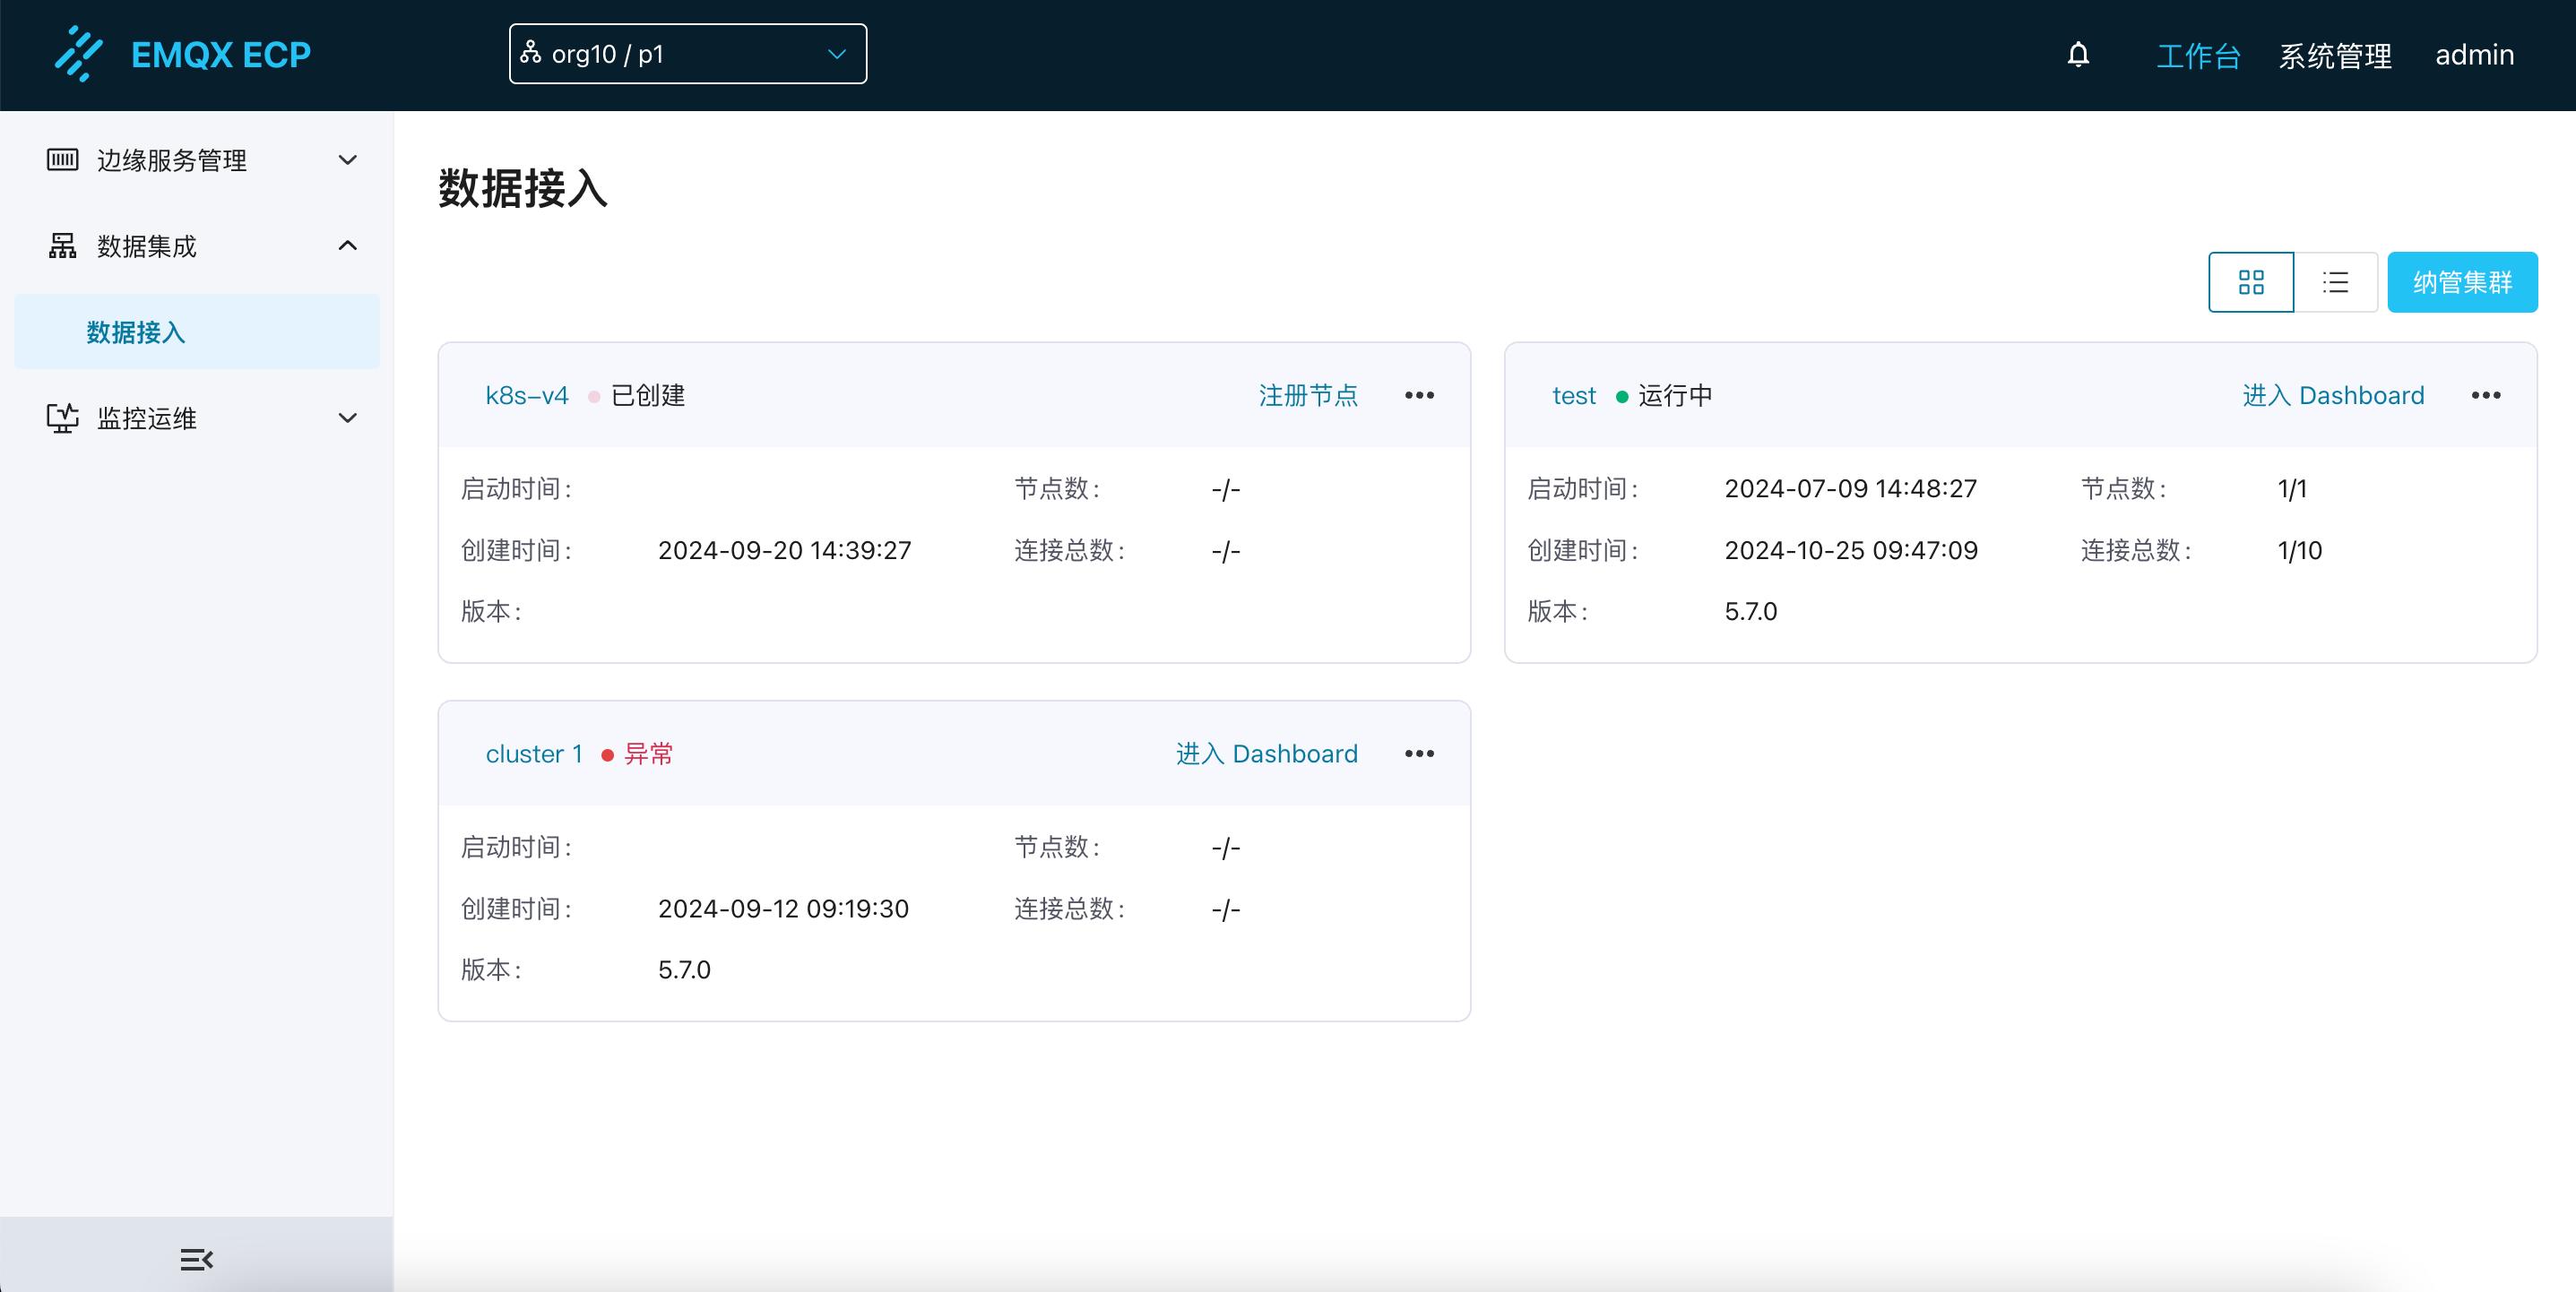Collapse the sidebar with the bottom icon
This screenshot has width=2576, height=1292.
point(196,1259)
